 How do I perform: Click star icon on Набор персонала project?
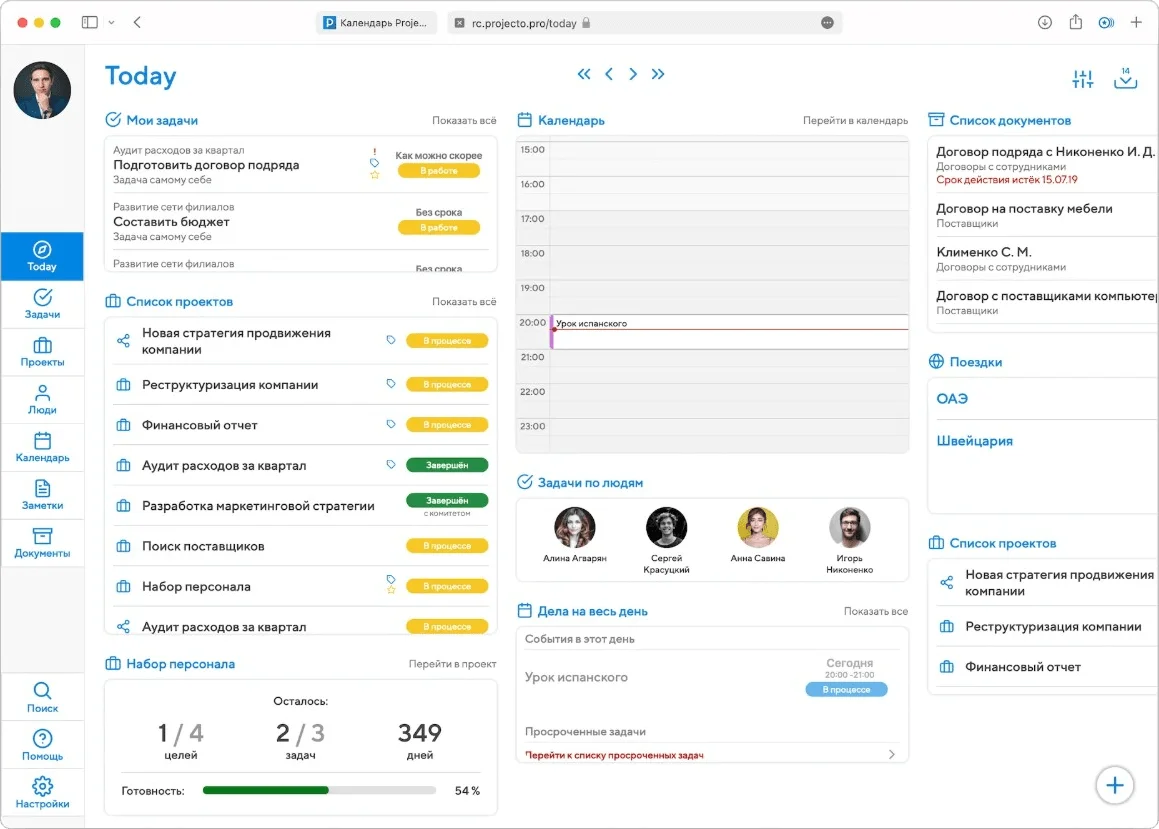click(391, 590)
